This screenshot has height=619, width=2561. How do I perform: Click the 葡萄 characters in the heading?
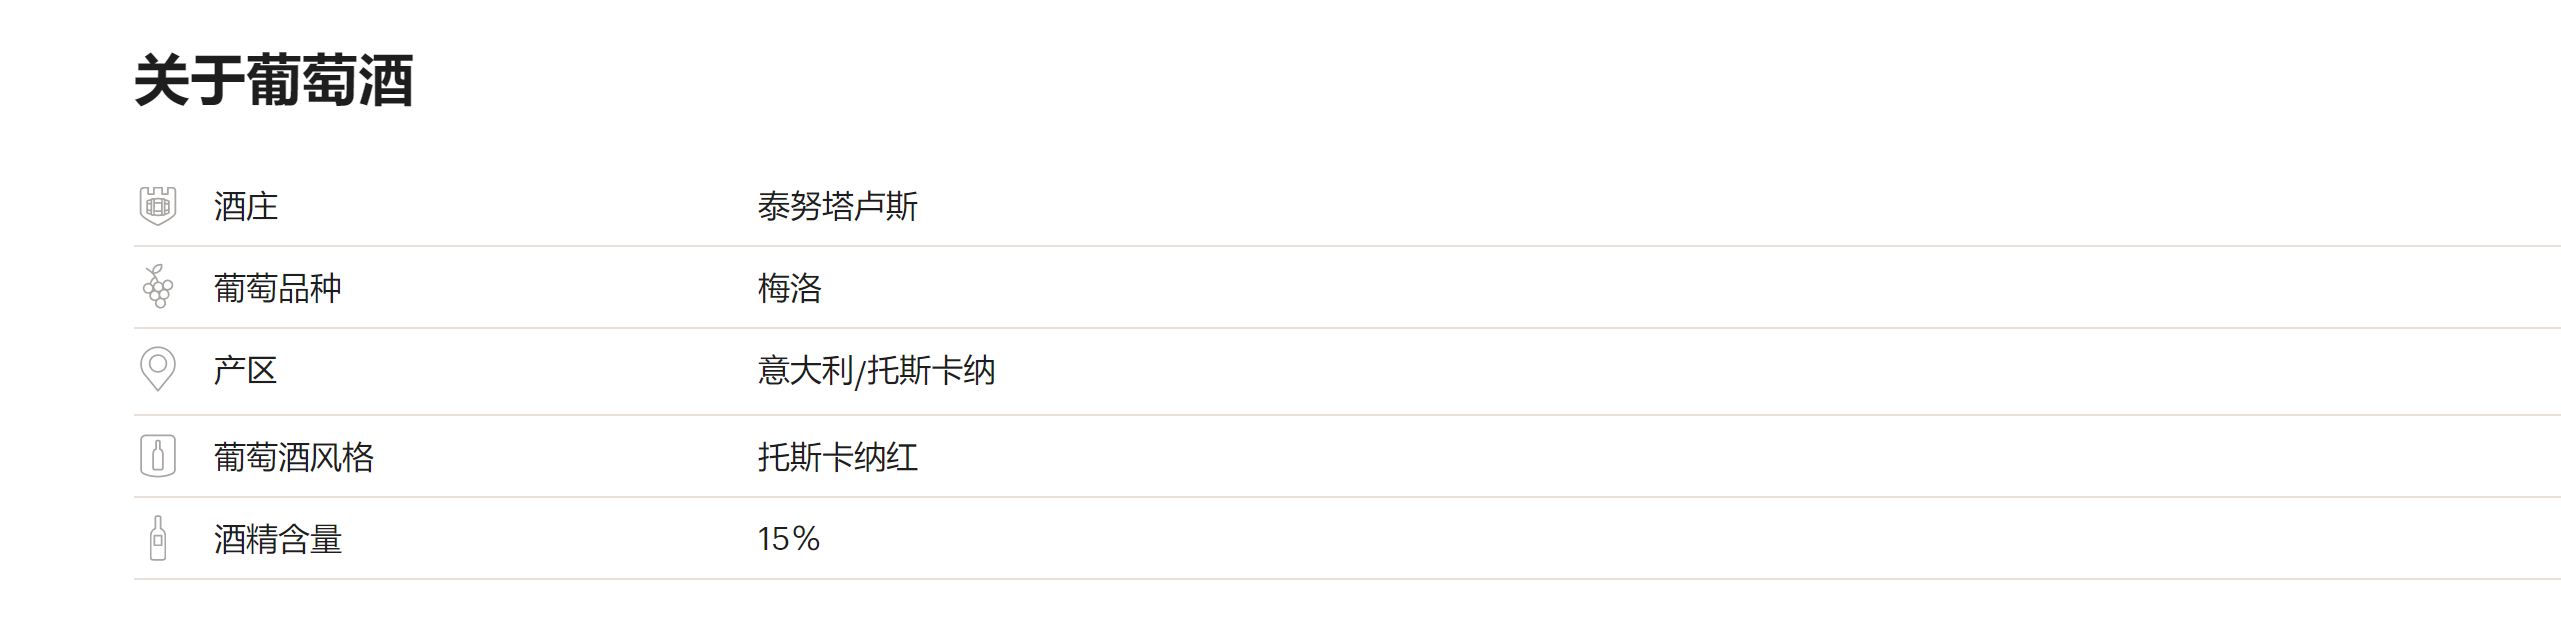(301, 80)
